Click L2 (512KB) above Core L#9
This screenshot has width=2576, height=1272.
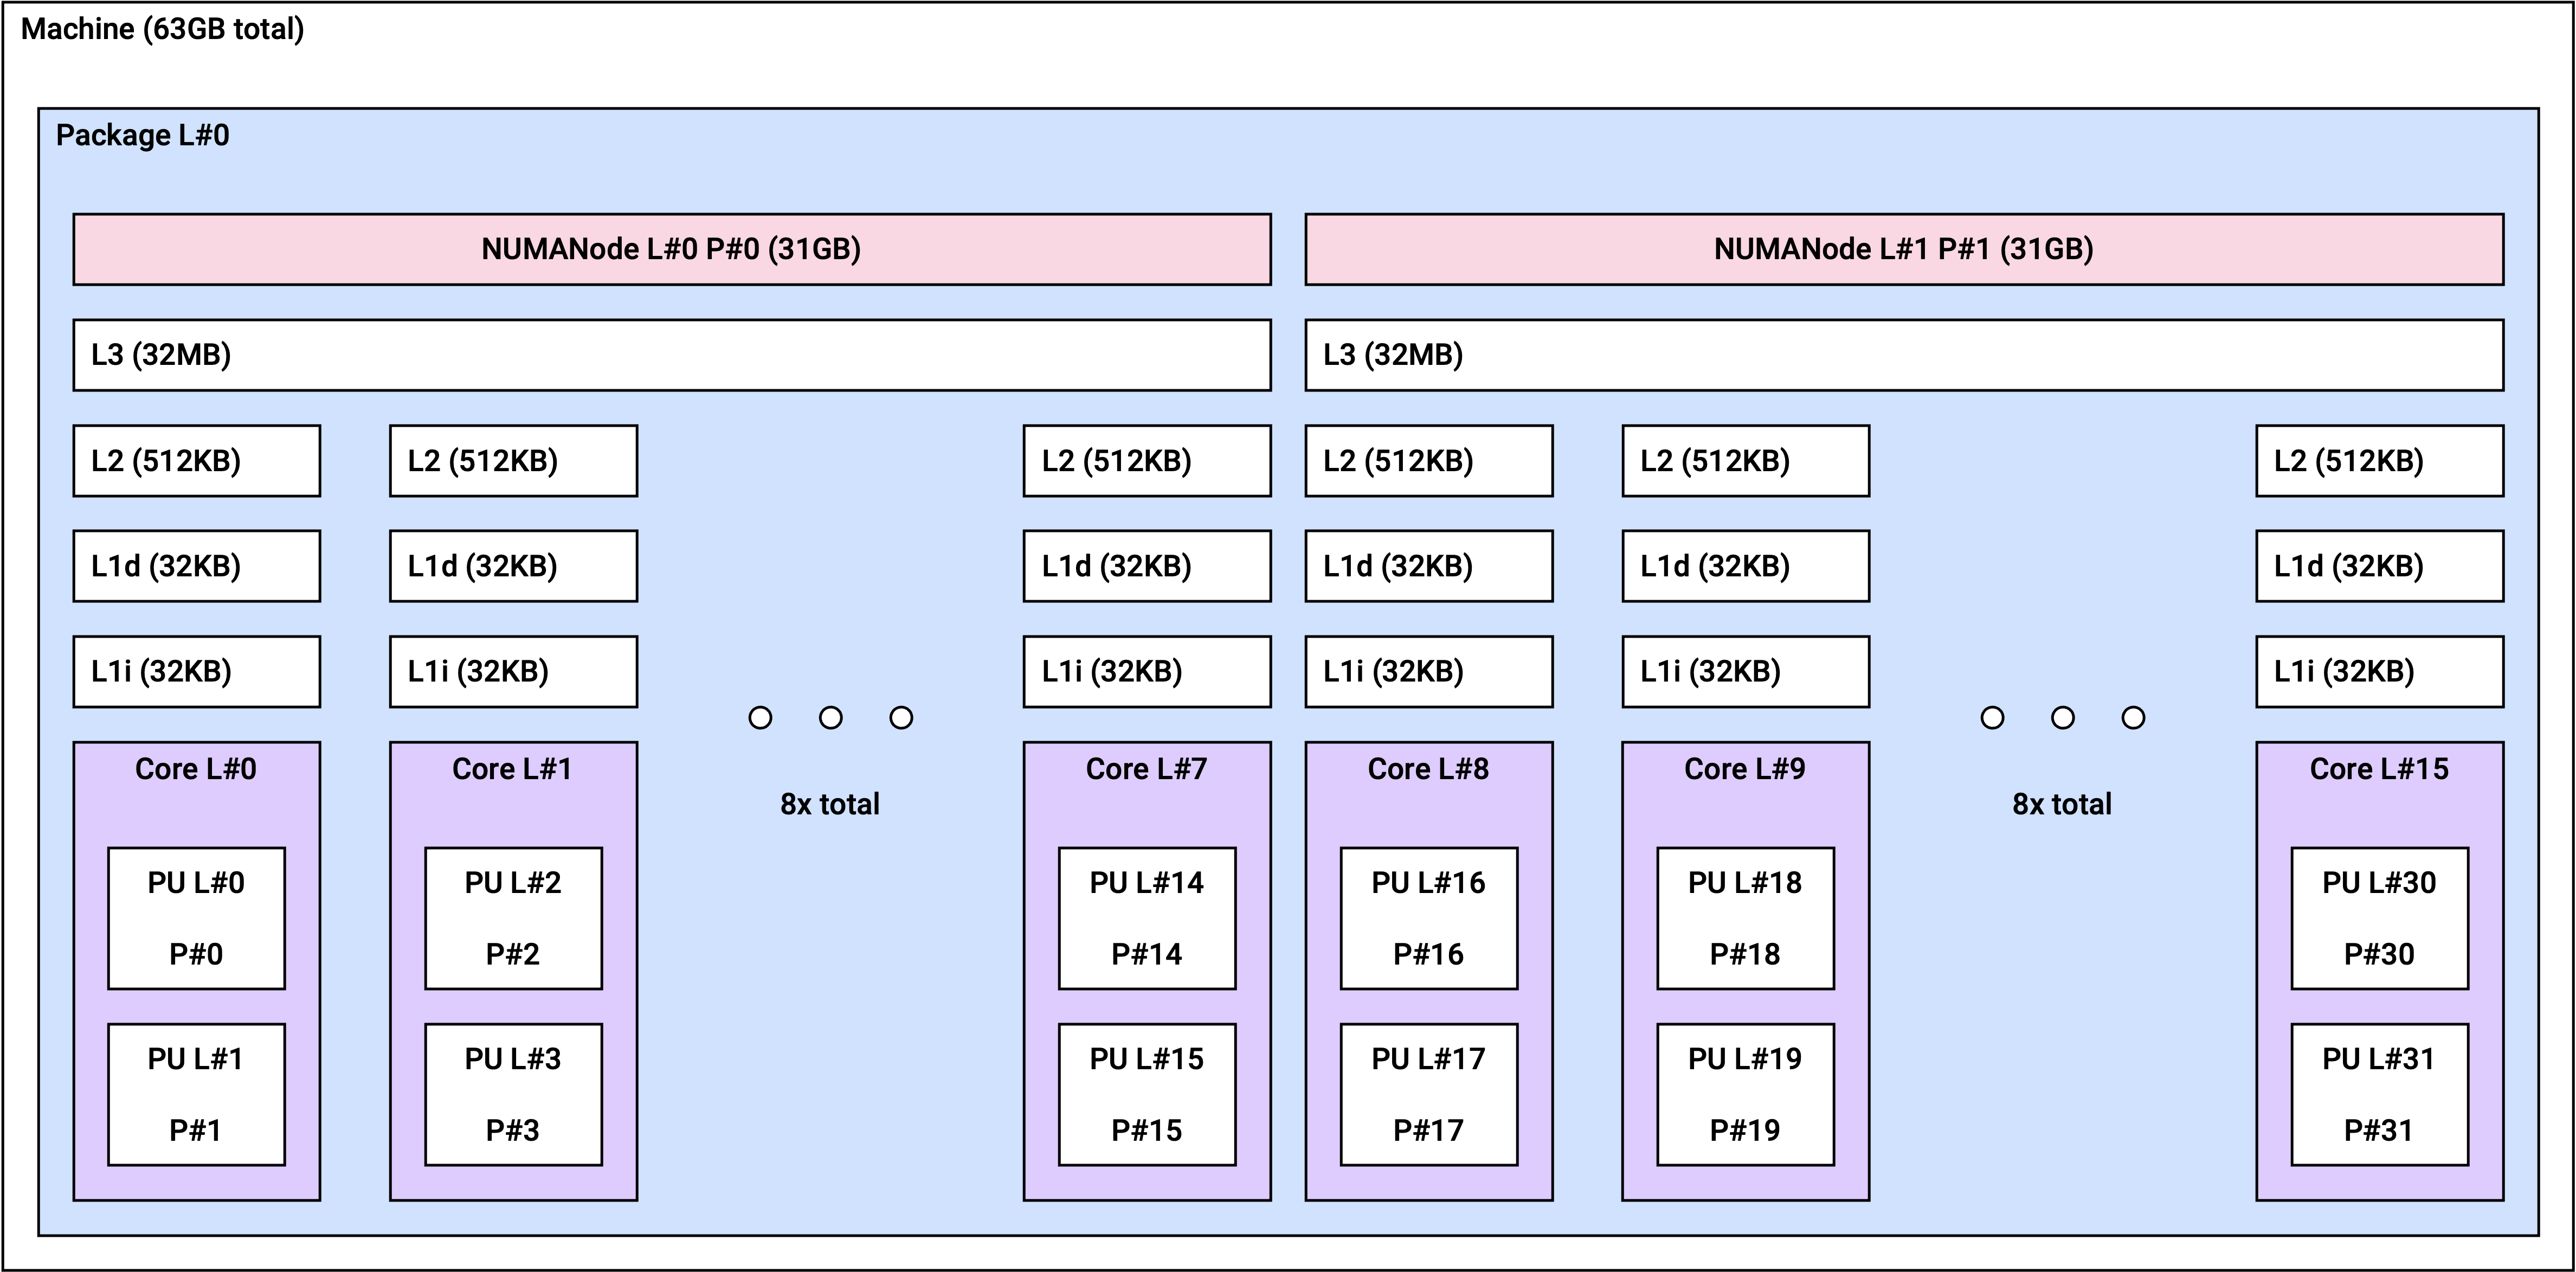pyautogui.click(x=1745, y=461)
